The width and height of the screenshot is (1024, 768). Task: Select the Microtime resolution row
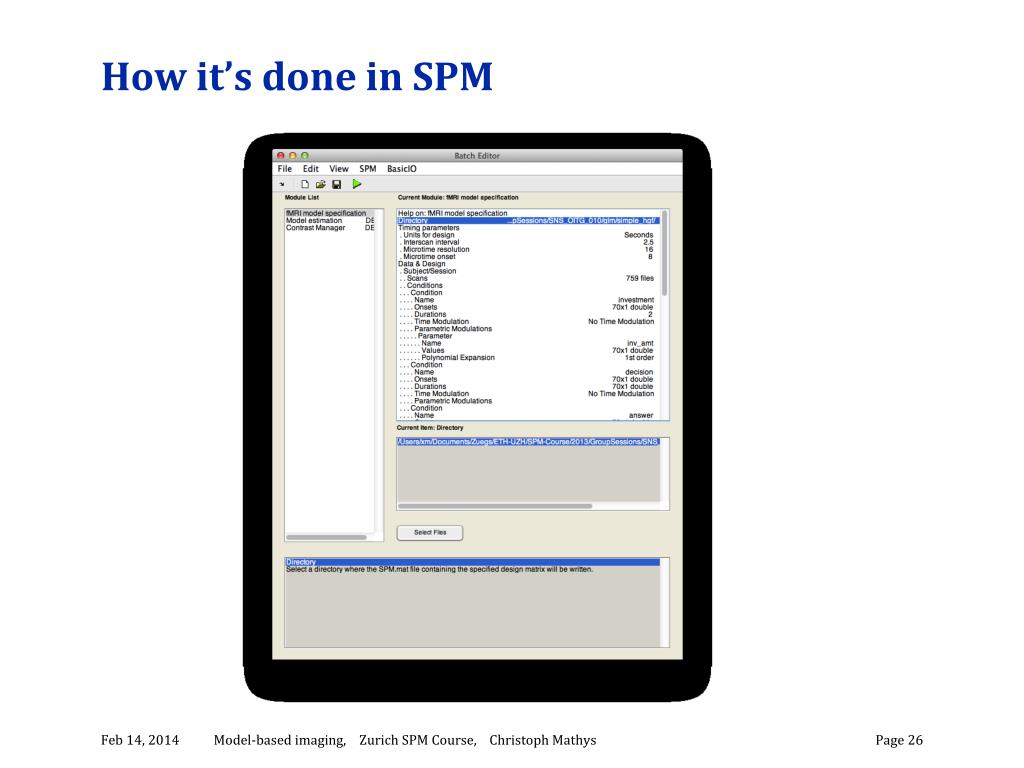pos(528,249)
